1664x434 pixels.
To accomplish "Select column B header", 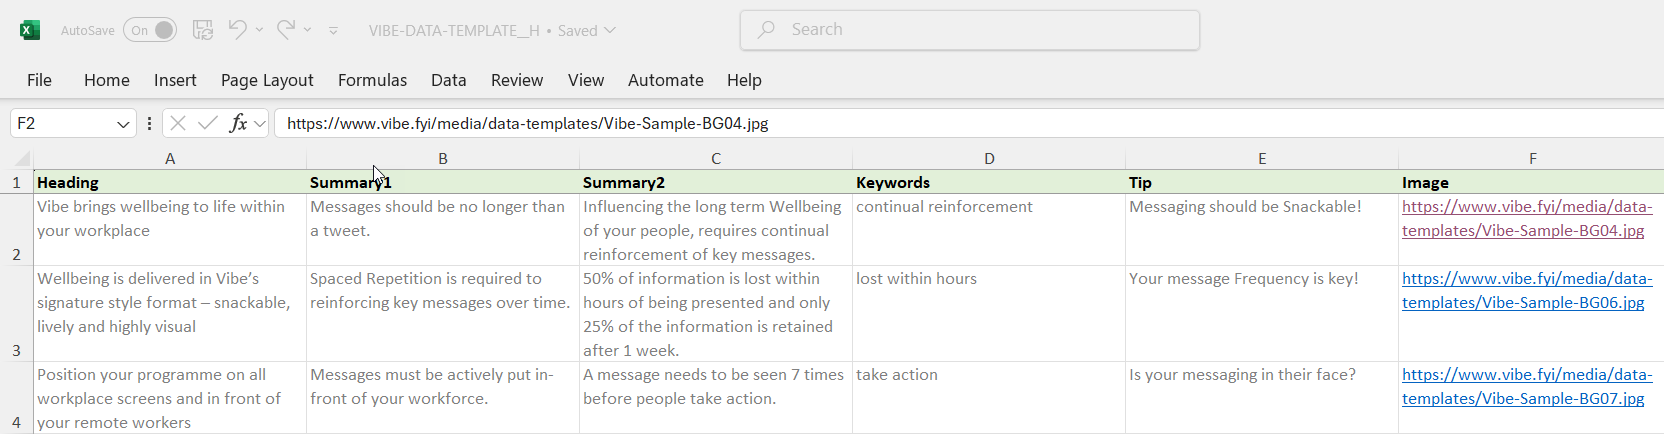I will click(443, 159).
